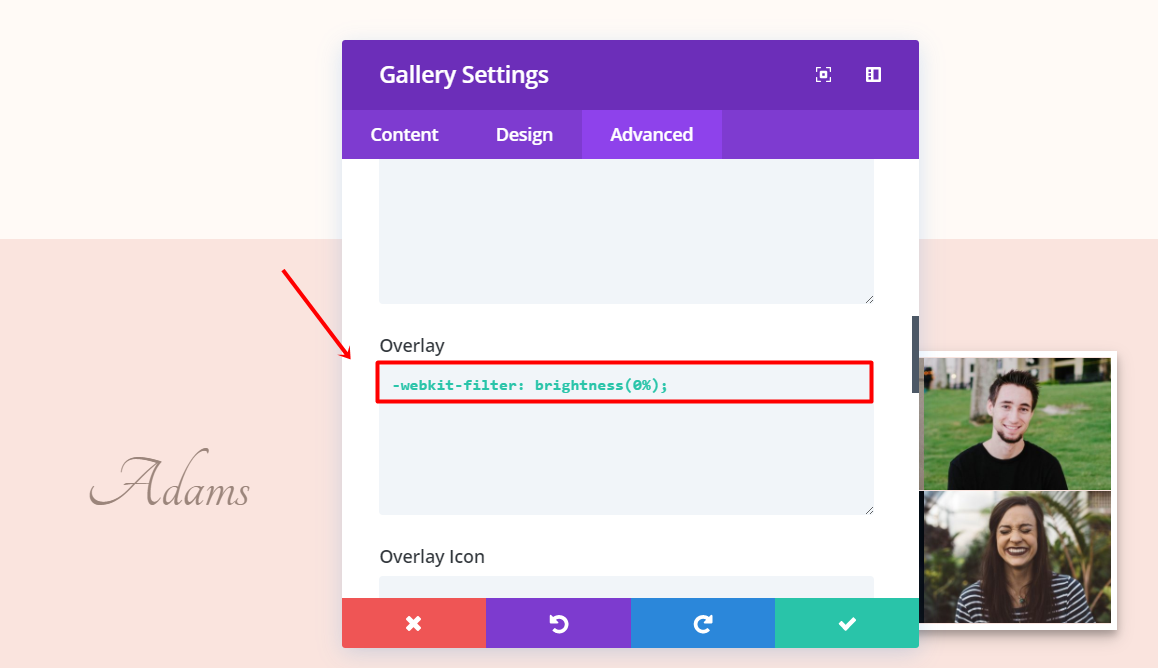Image resolution: width=1158 pixels, height=668 pixels.
Task: Select the Adams heading text
Action: click(170, 486)
